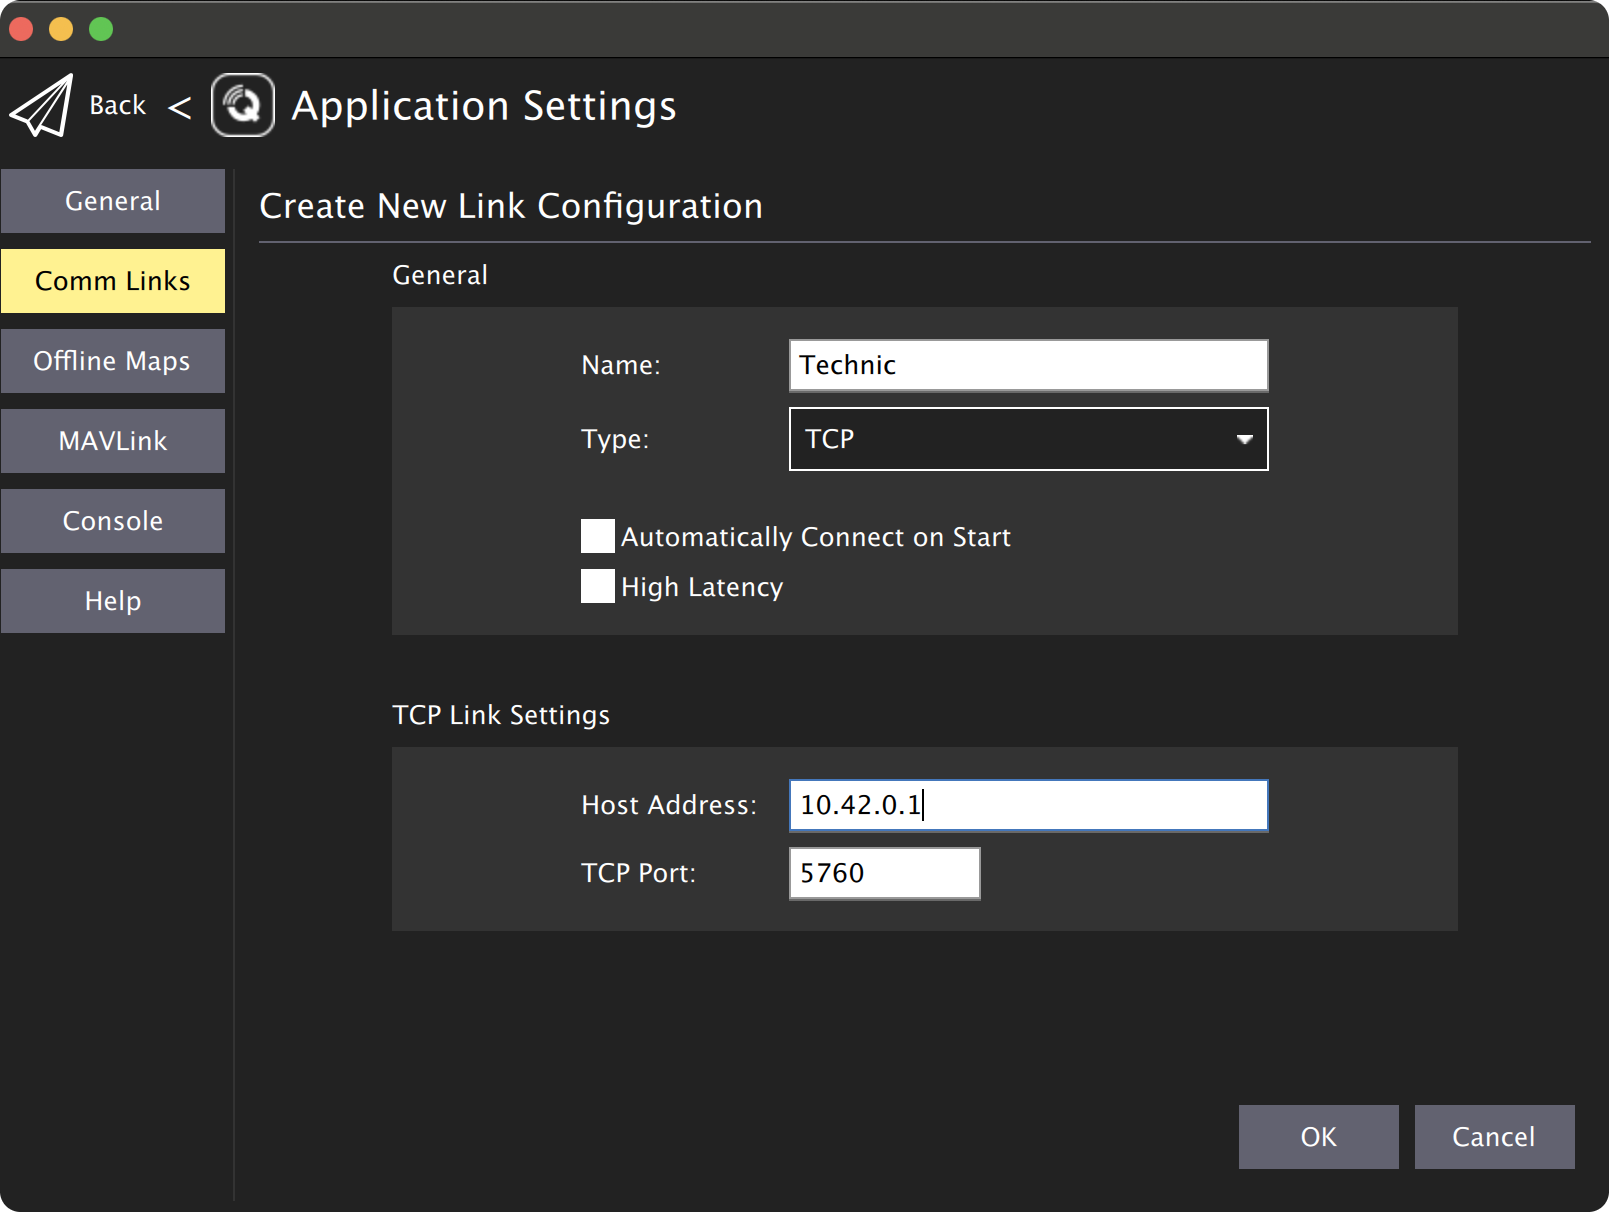Screen dimensions: 1609x1212
Task: Click the TCP Port field
Action: click(x=884, y=873)
